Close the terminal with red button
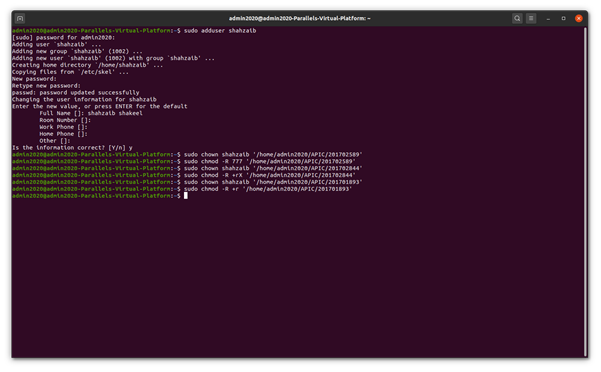Screen dimensions: 601x372 579,18
